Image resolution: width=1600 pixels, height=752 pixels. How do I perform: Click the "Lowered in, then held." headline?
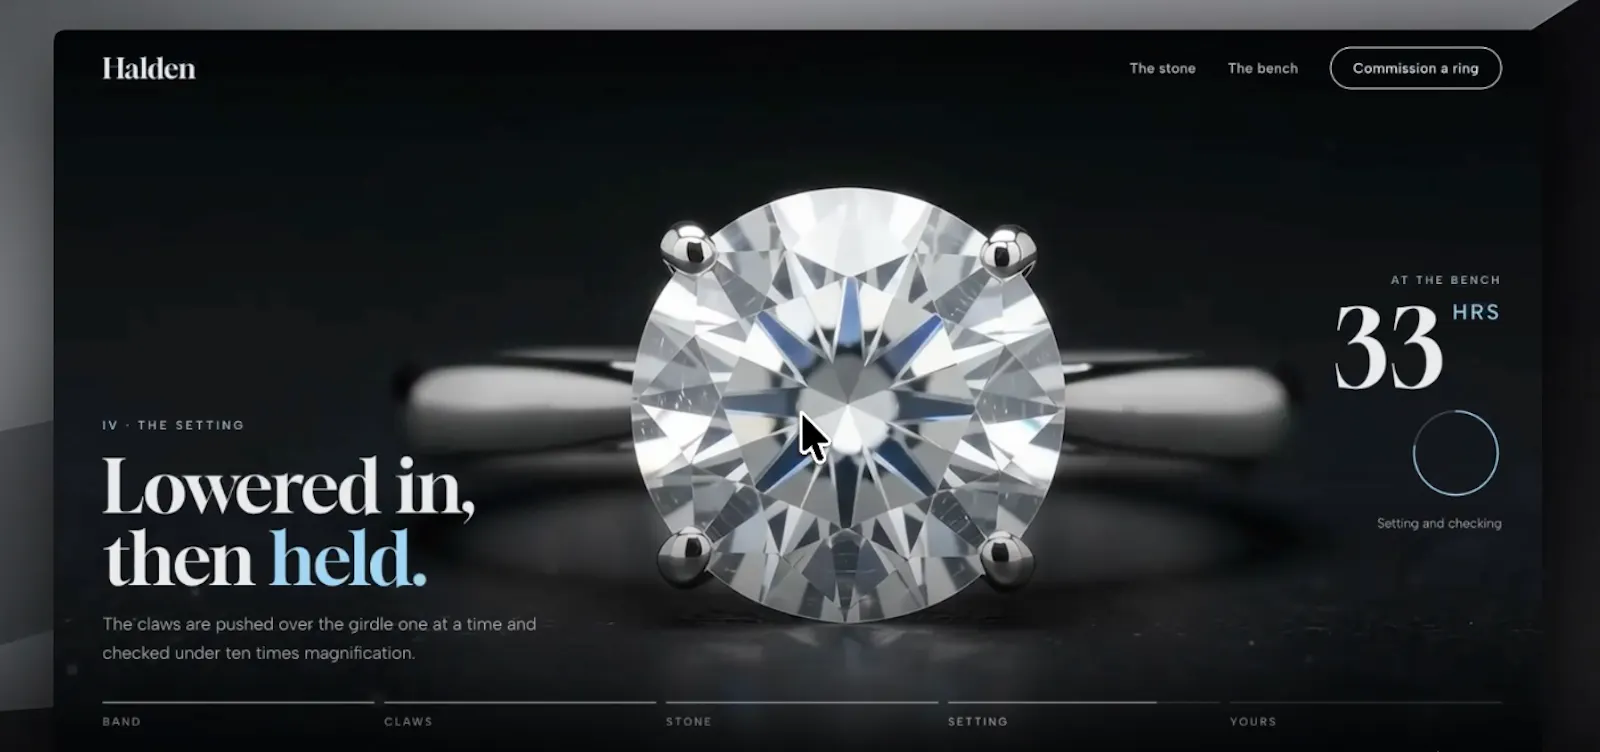point(289,522)
